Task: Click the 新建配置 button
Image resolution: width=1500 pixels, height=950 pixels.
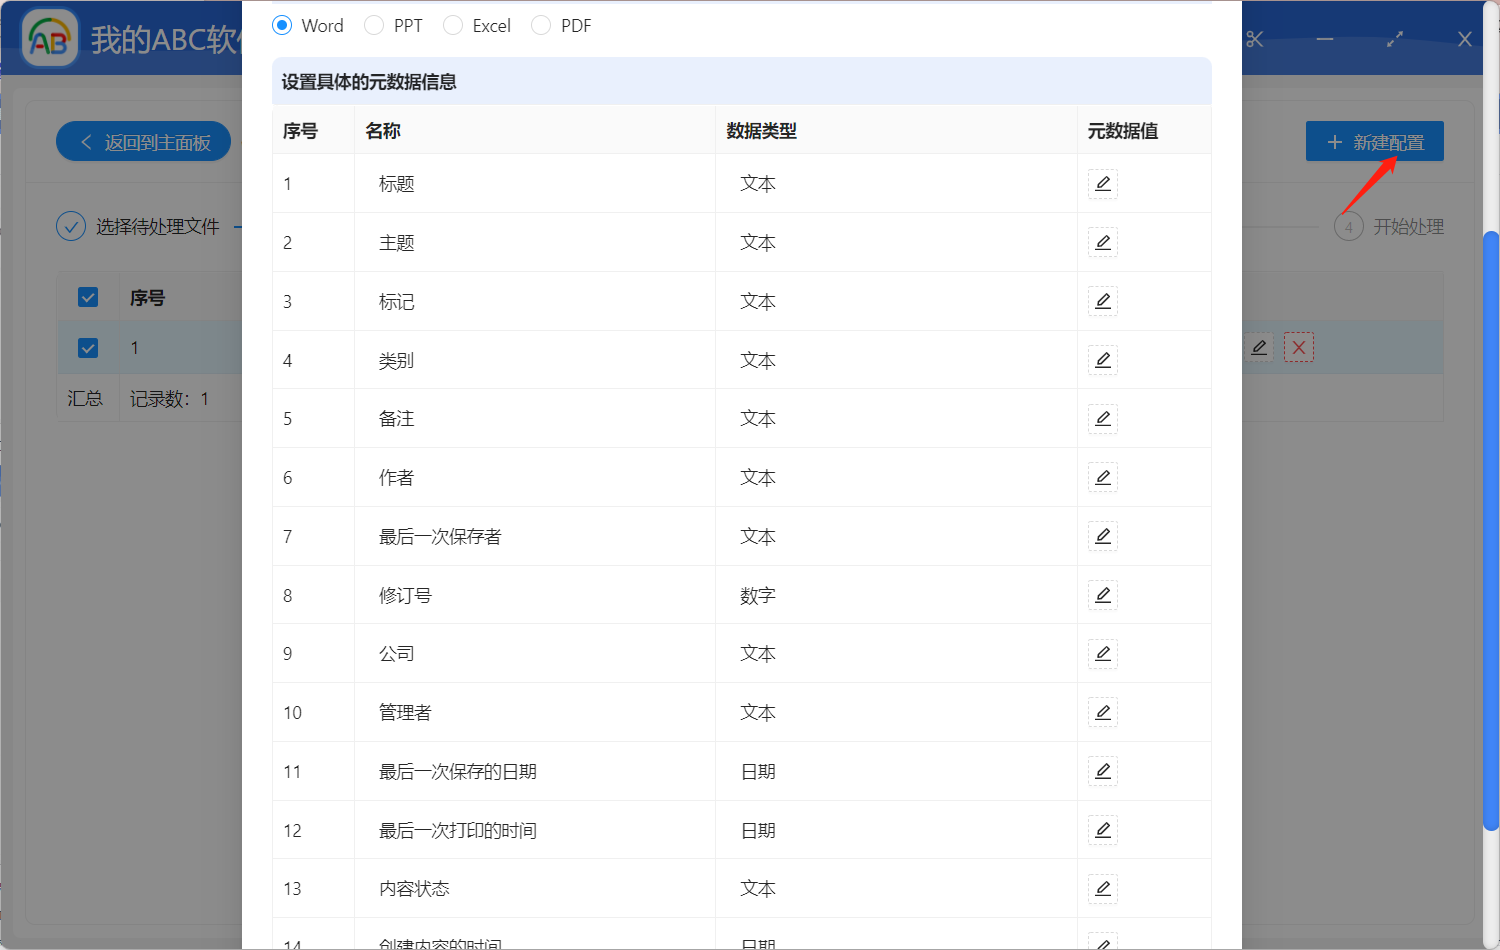Action: pos(1375,141)
